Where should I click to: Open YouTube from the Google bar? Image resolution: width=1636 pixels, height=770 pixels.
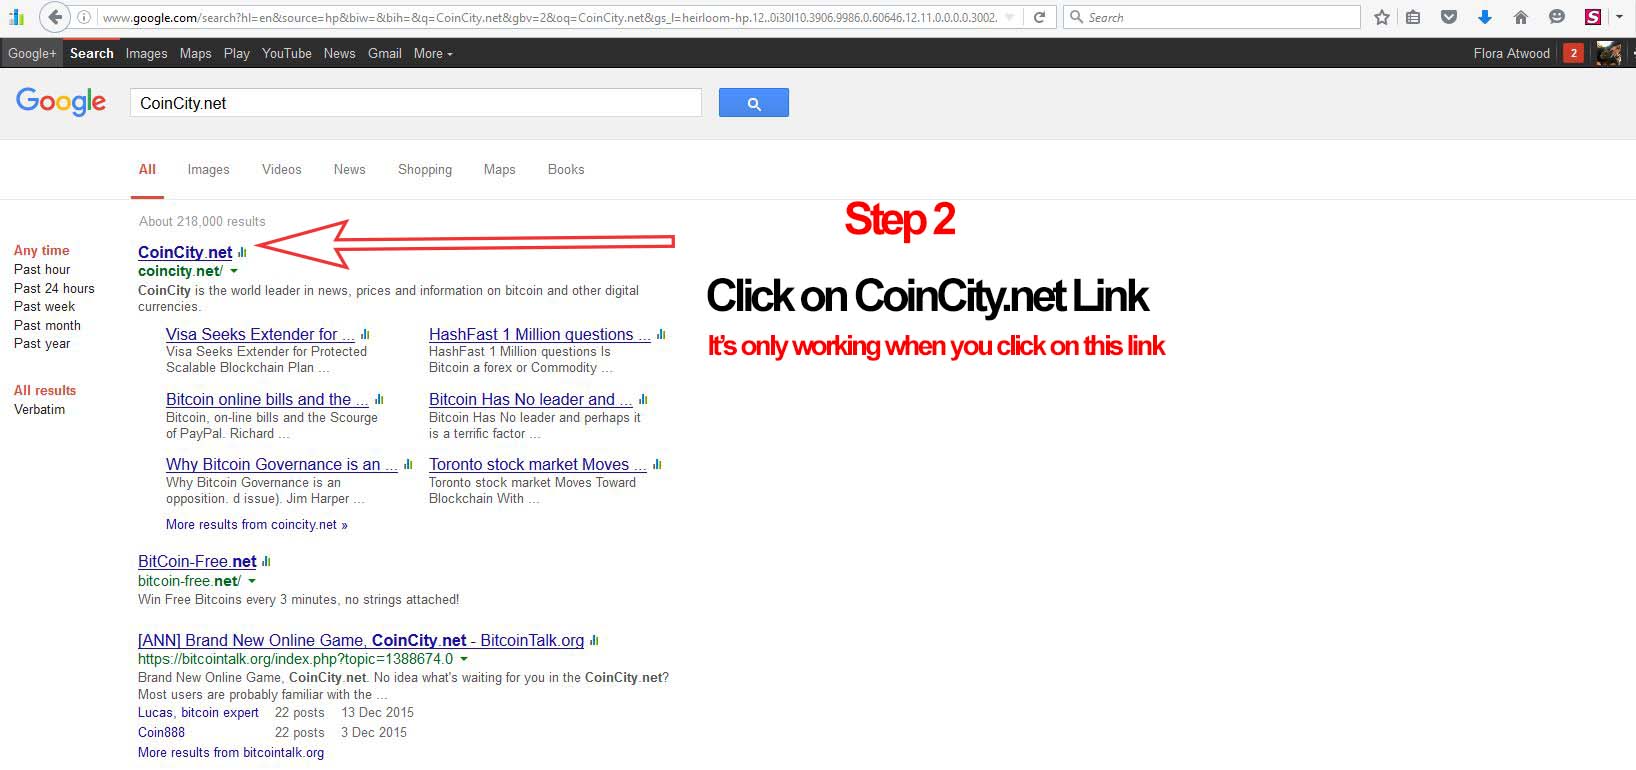287,53
